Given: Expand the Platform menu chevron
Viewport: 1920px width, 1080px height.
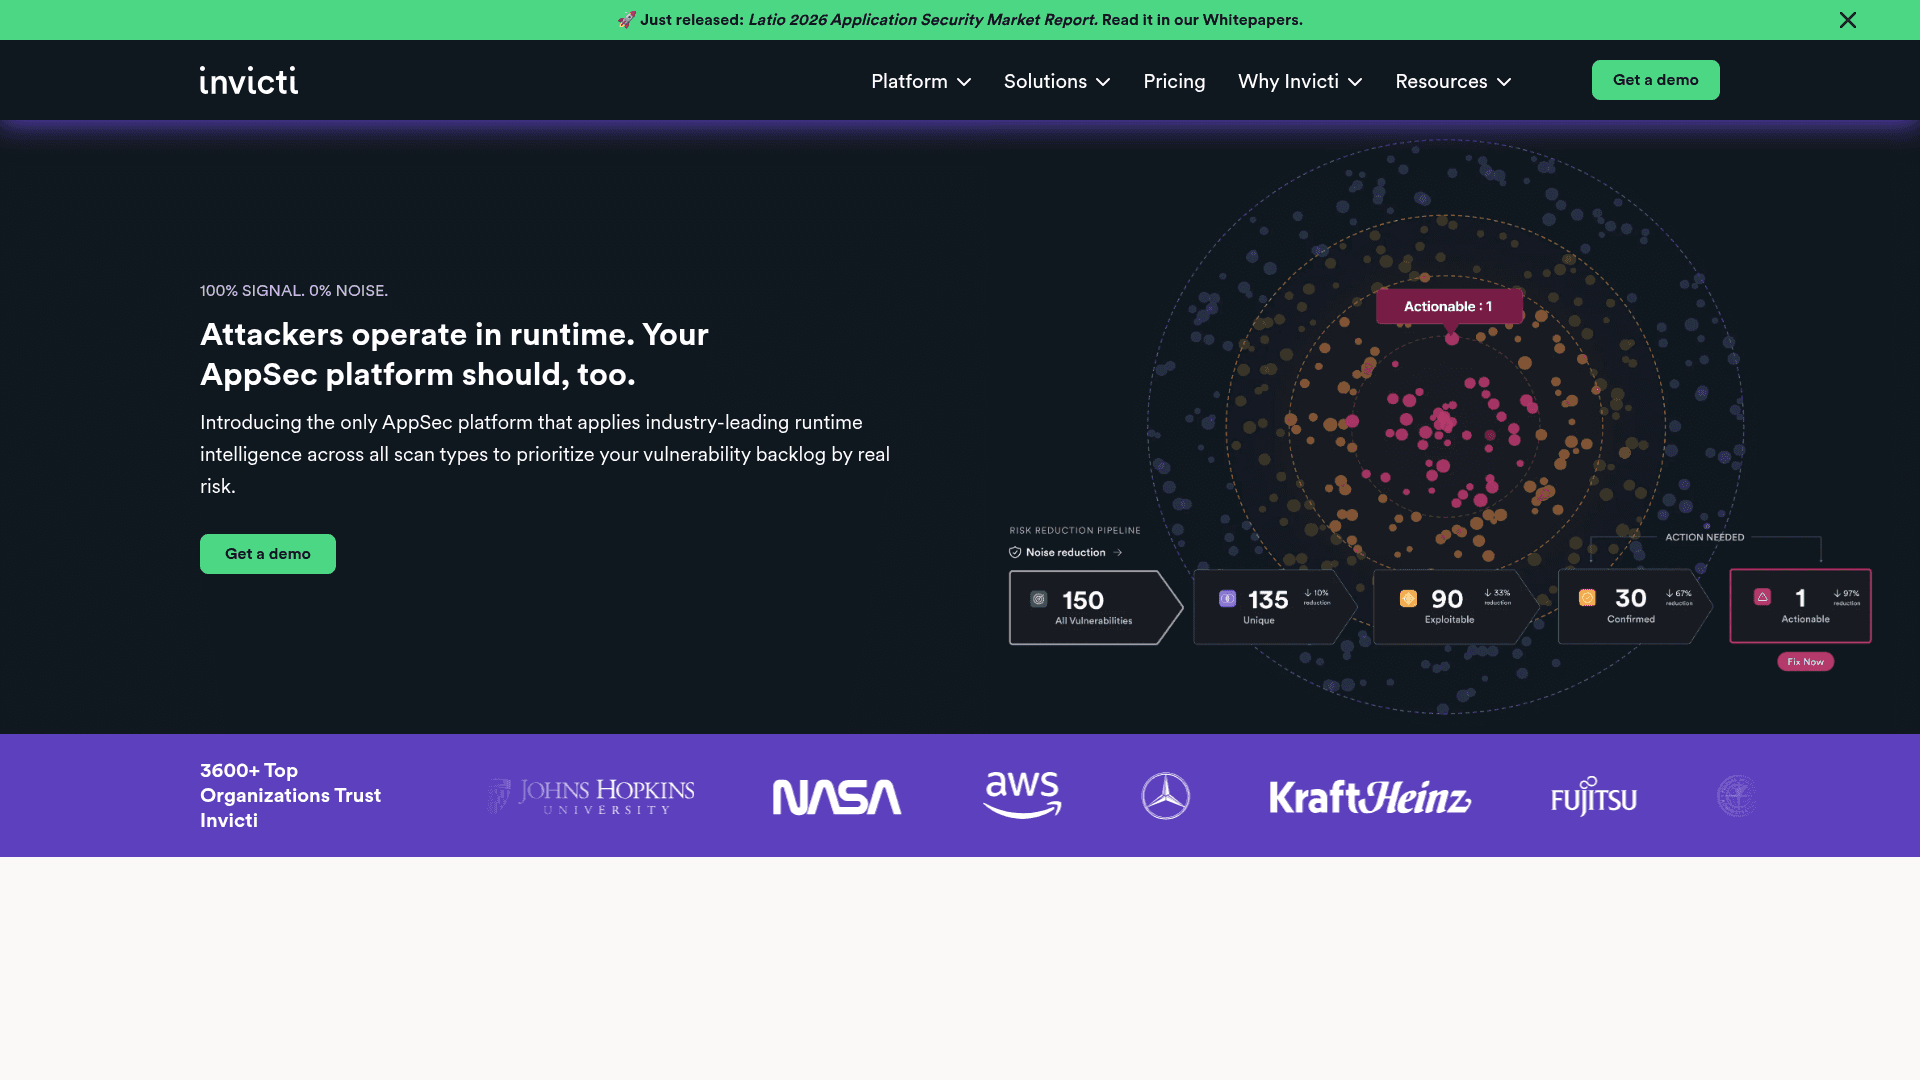Looking at the screenshot, I should pos(964,82).
